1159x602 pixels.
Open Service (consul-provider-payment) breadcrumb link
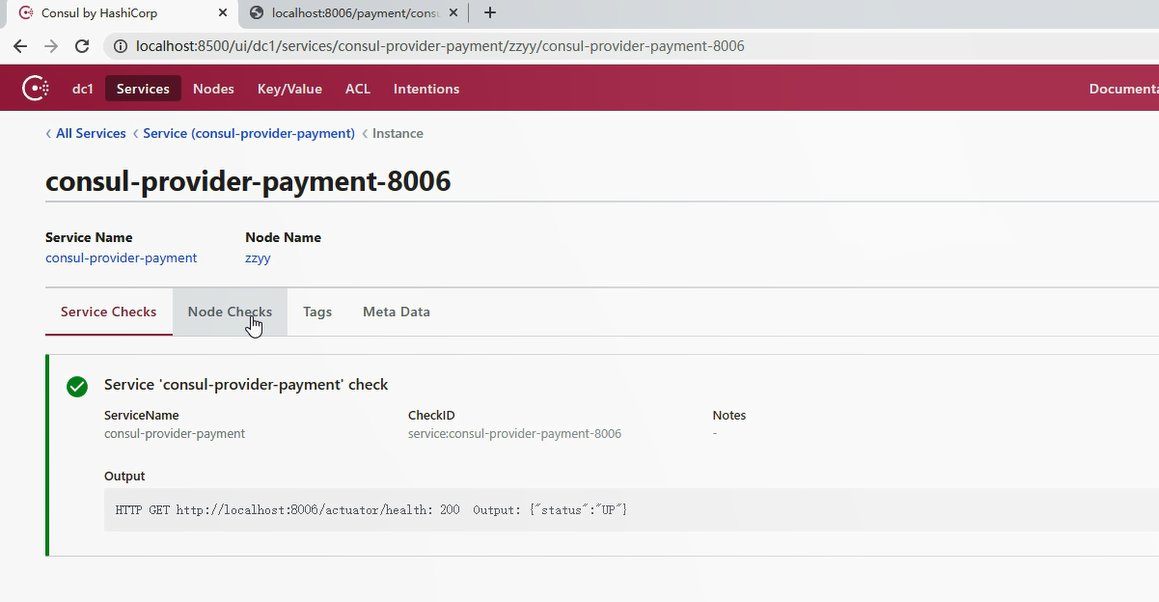(249, 133)
